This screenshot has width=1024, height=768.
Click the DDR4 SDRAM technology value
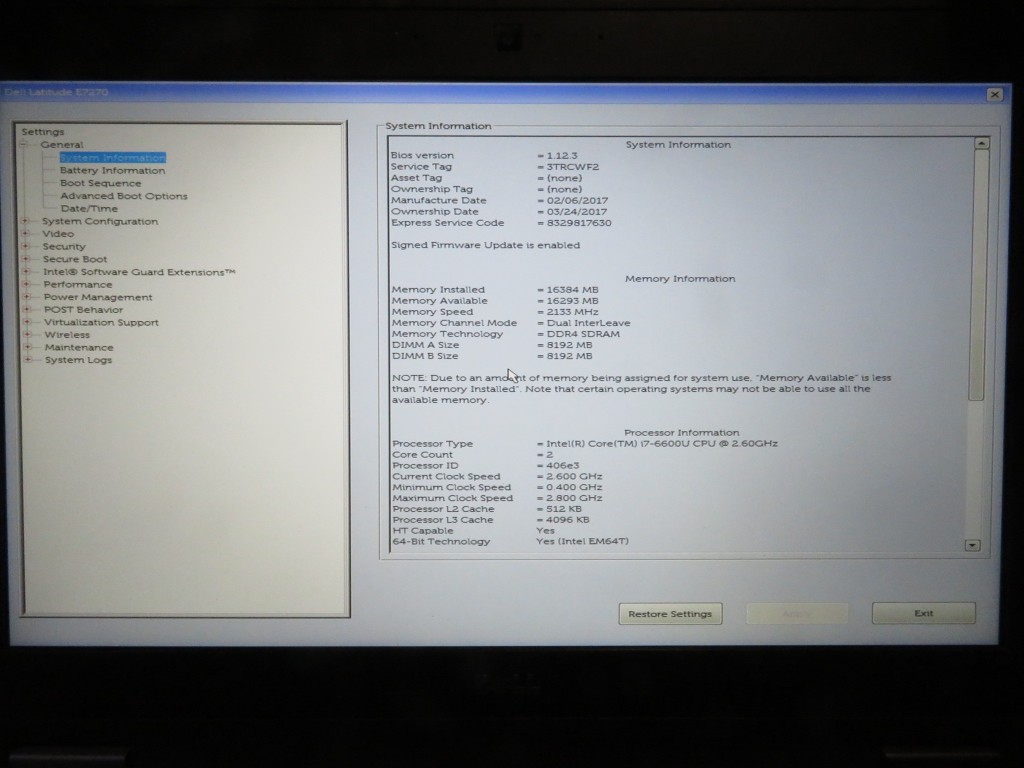click(583, 334)
